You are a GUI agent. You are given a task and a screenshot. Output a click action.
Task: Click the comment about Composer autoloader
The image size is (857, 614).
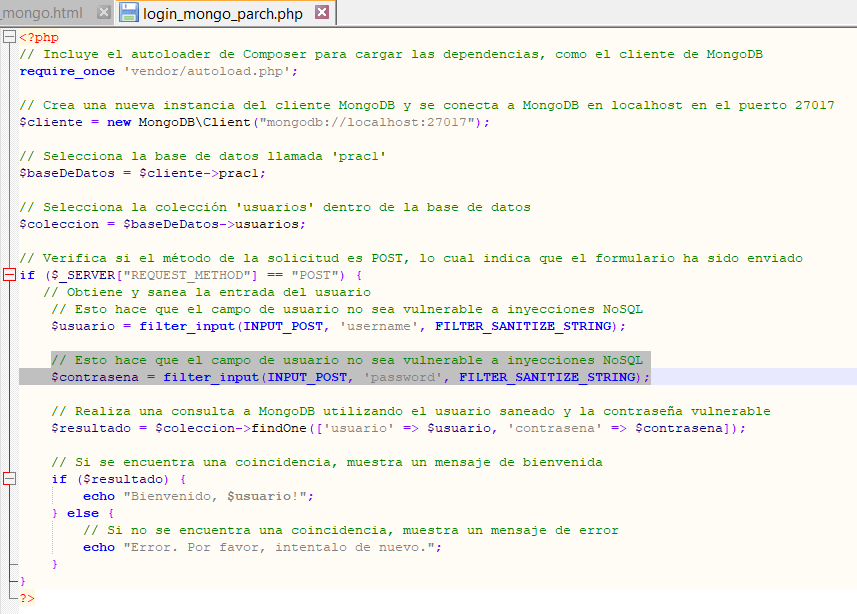(x=391, y=55)
